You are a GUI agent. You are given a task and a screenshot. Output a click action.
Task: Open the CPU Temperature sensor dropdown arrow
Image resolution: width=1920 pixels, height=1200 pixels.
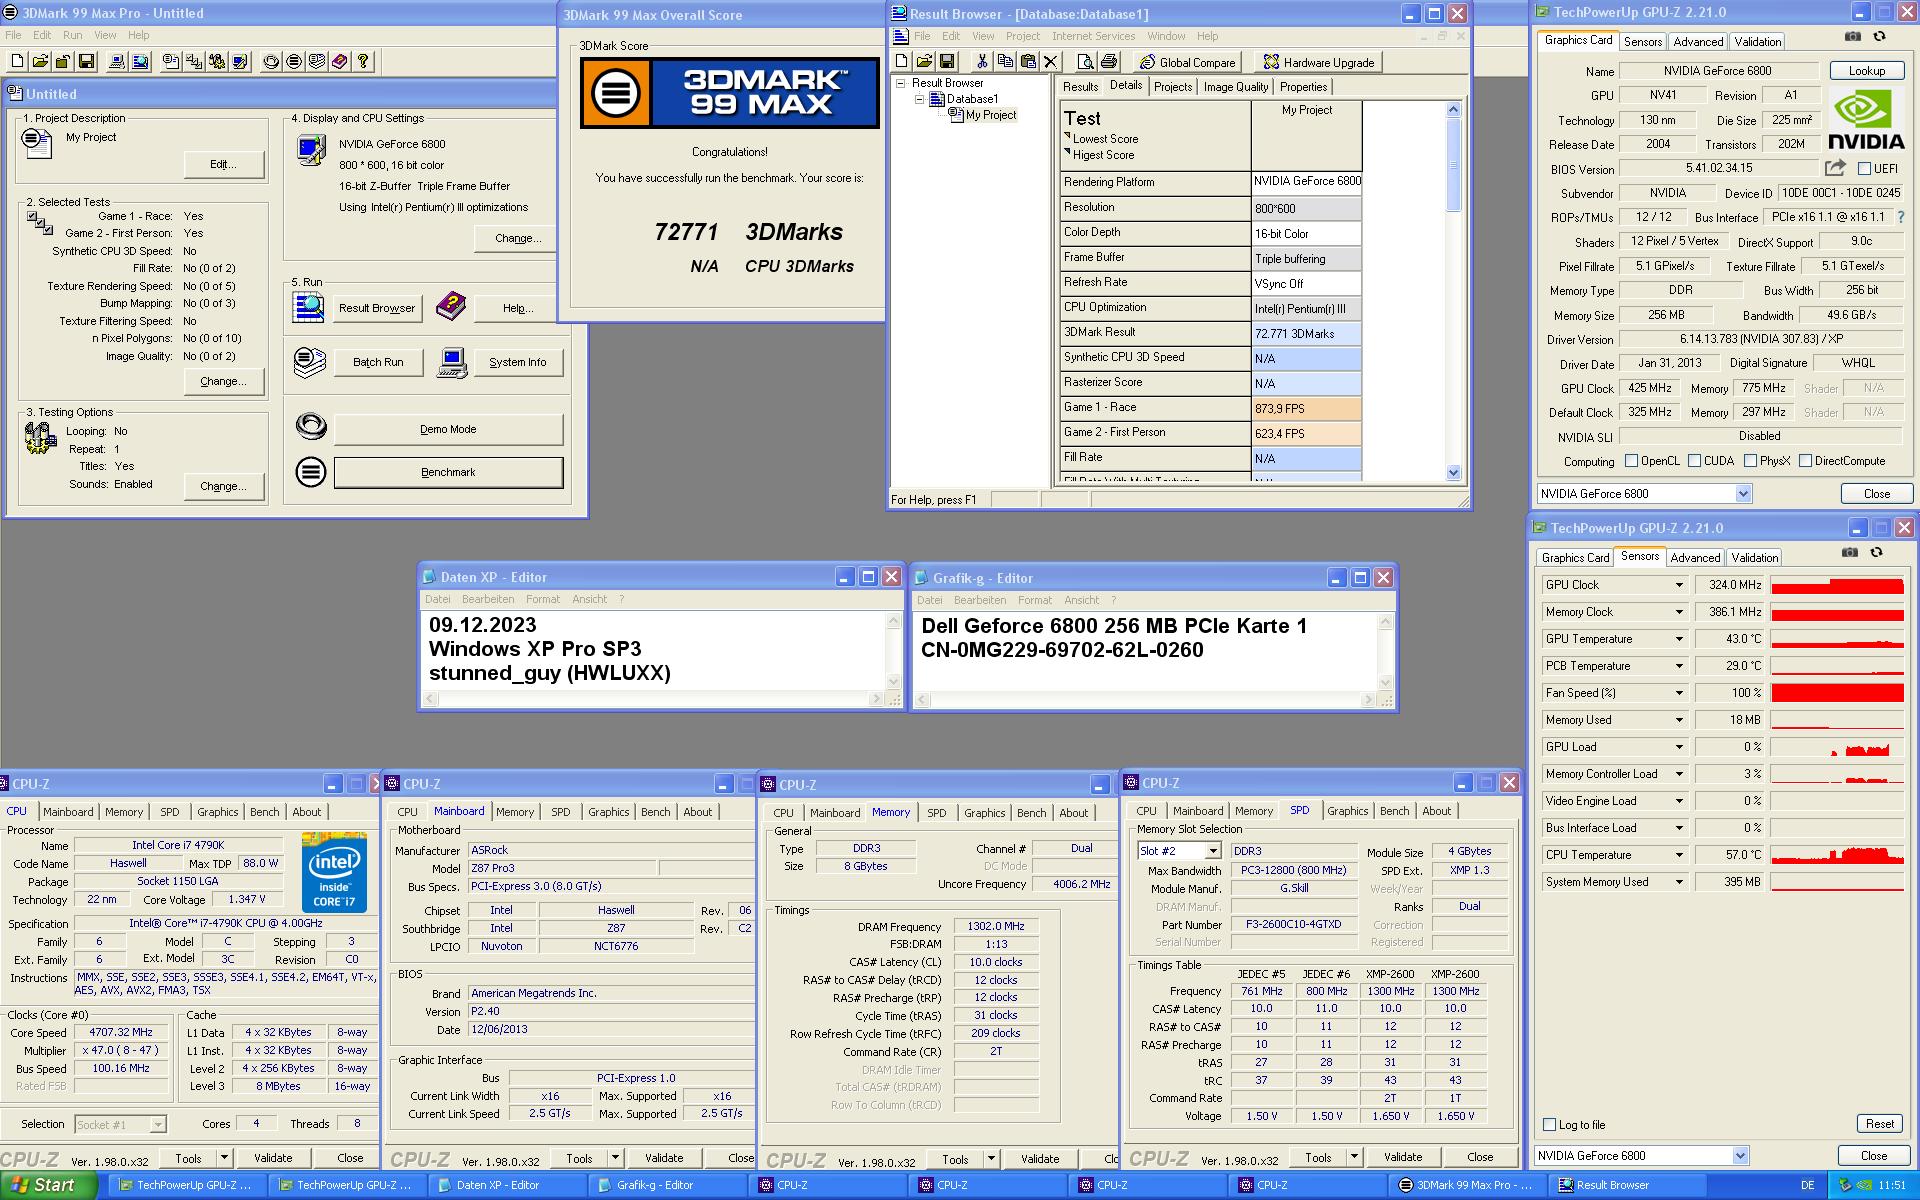1679,855
